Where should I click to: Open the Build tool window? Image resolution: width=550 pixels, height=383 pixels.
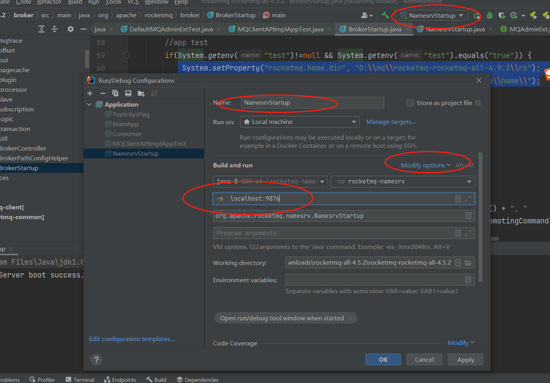point(156,379)
